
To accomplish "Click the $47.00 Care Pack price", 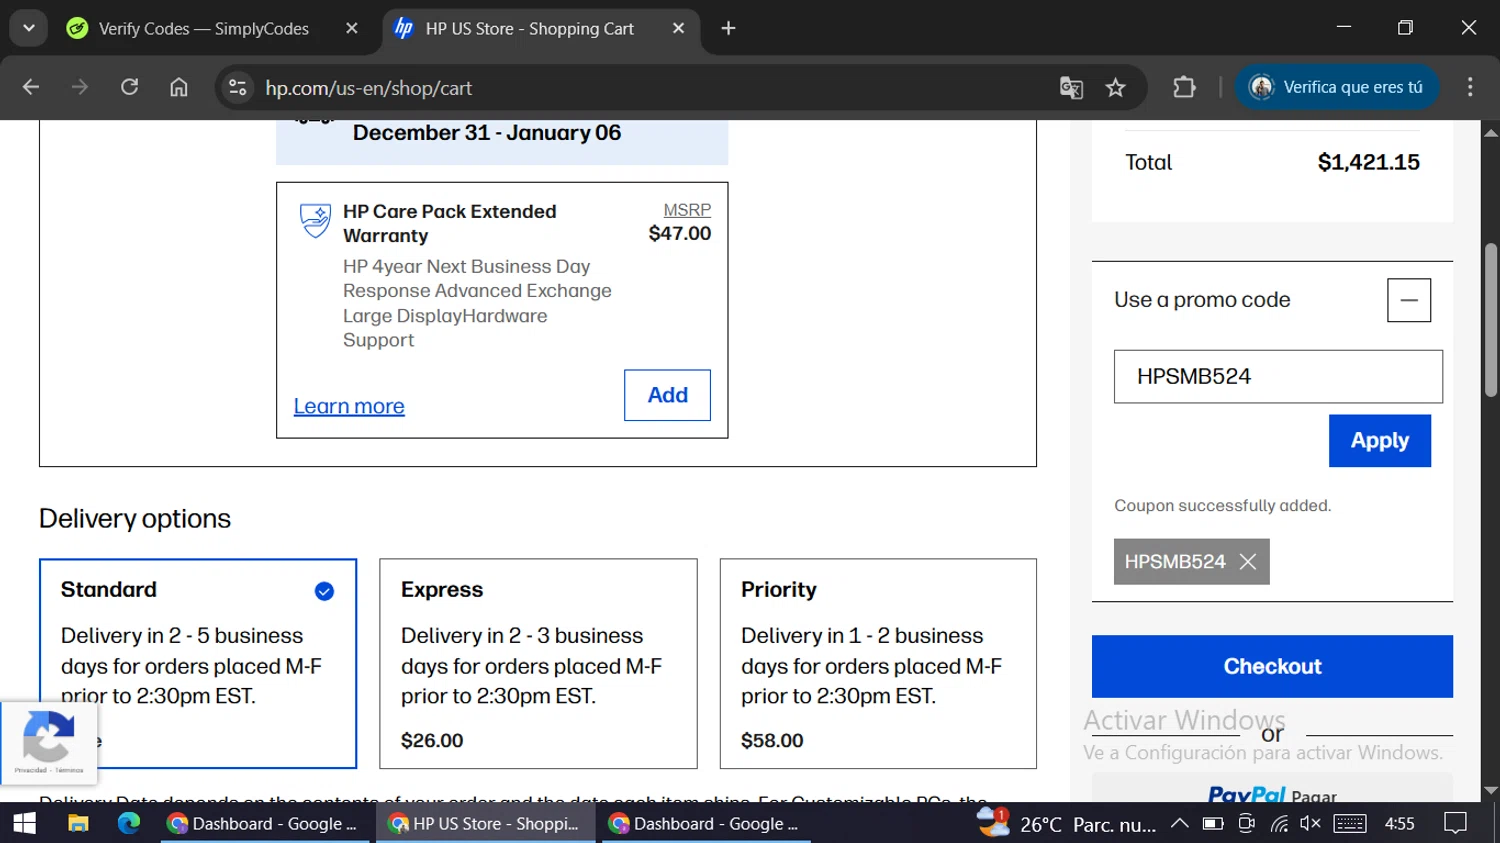I will point(680,233).
